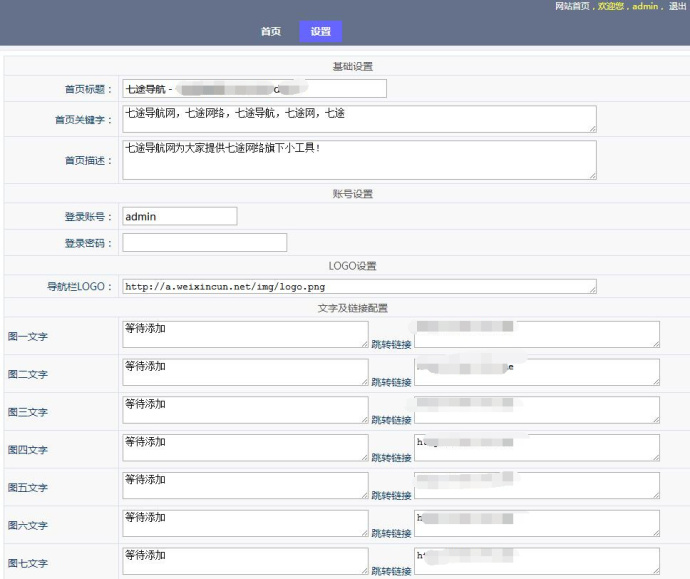Grab resize handle of 首页关键字 textarea
The height and width of the screenshot is (579, 690).
[x=593, y=129]
